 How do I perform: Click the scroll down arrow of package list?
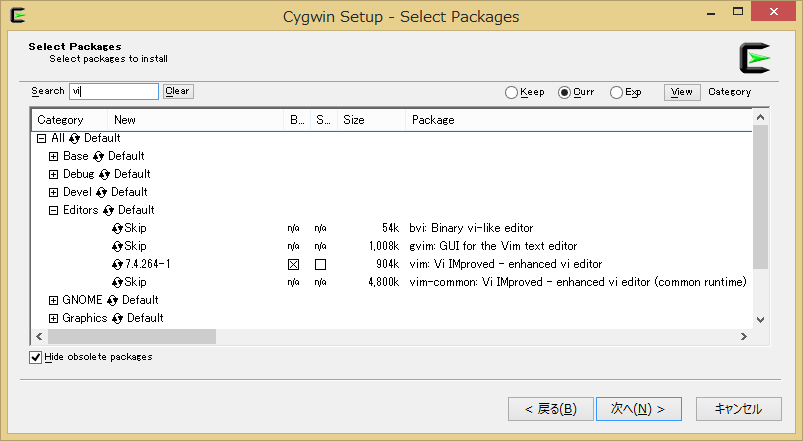[760, 320]
